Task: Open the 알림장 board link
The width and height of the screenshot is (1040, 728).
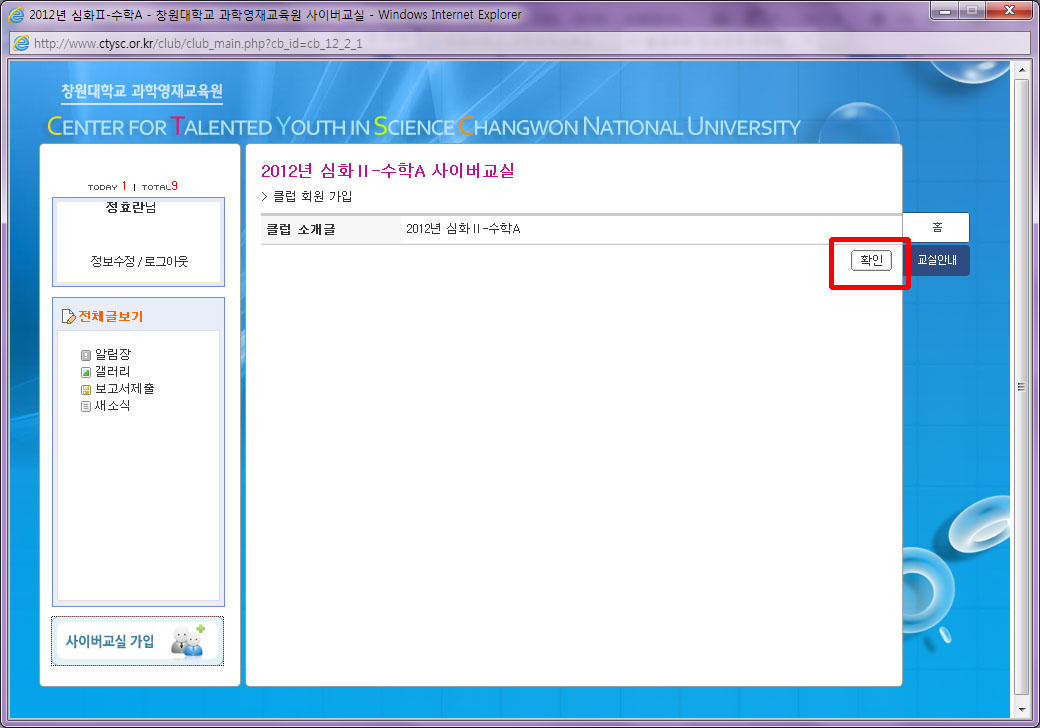Action: (x=112, y=355)
